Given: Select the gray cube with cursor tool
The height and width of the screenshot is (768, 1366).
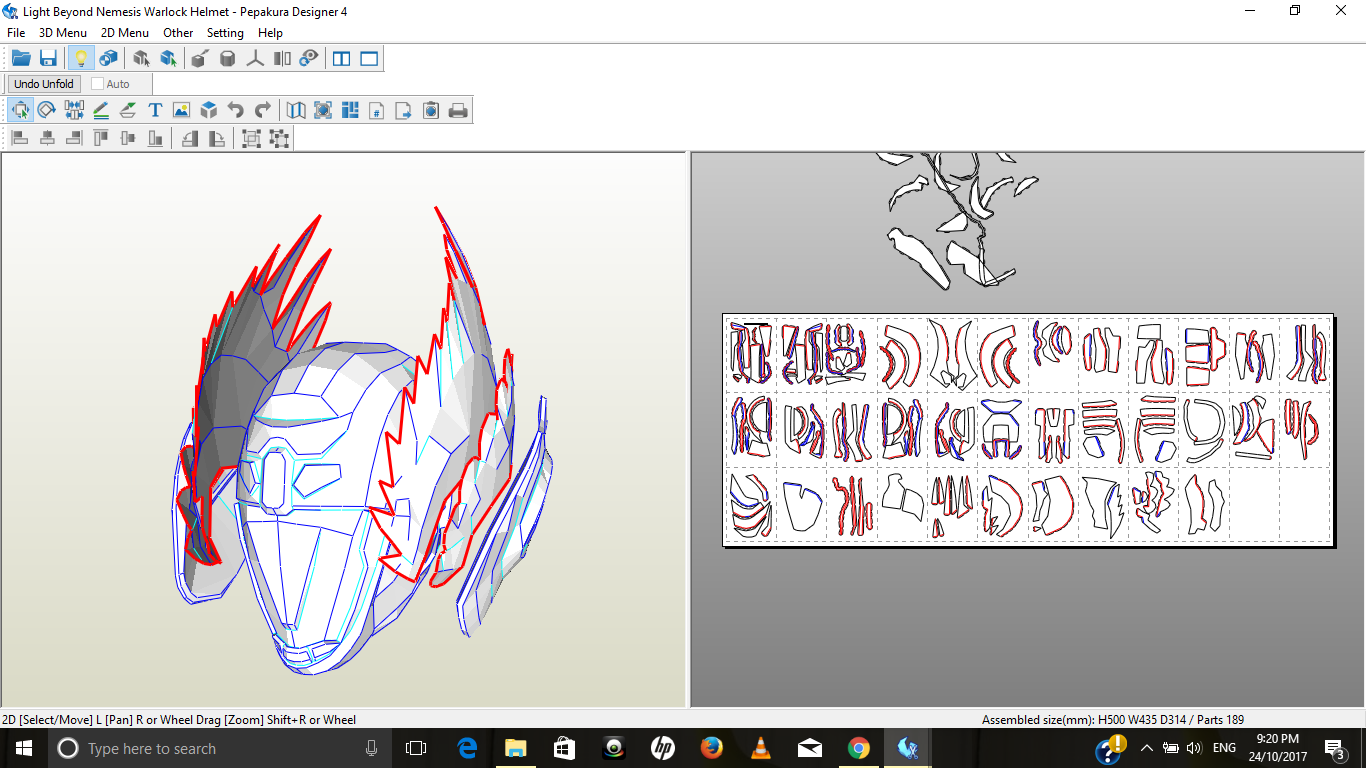Looking at the screenshot, I should point(142,59).
